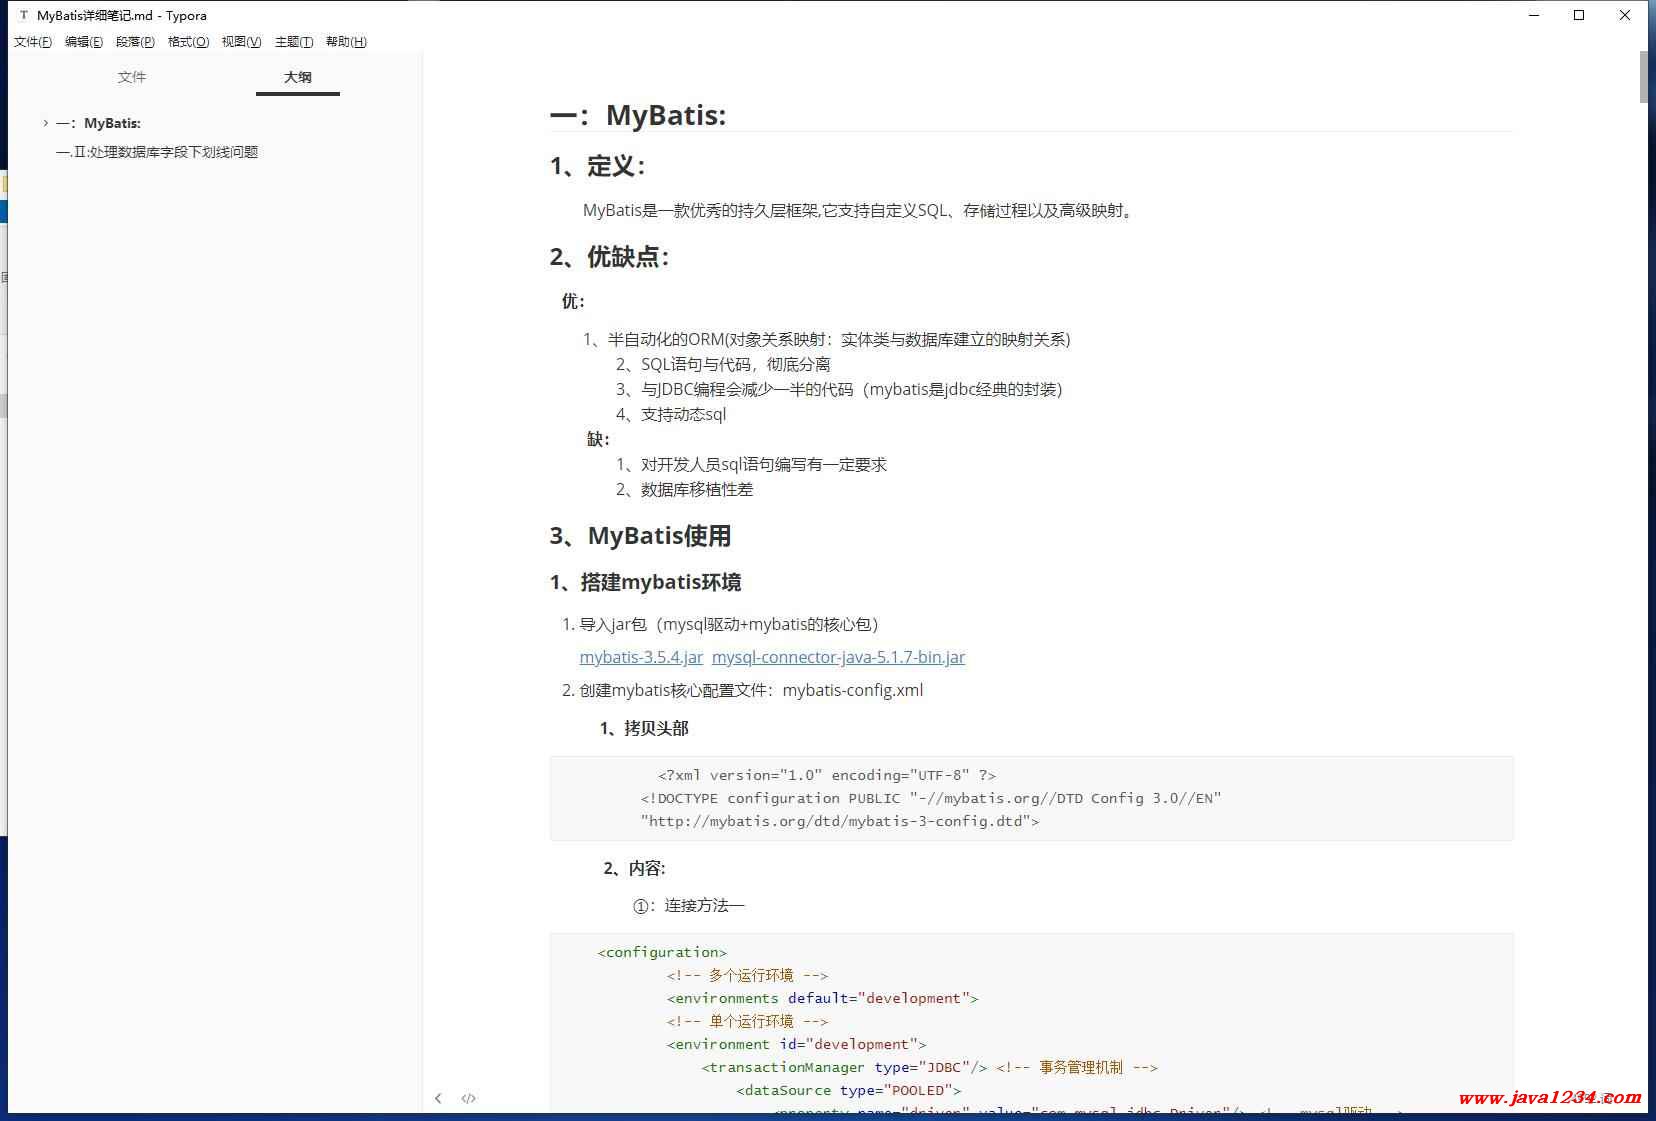1656x1121 pixels.
Task: Open mysql-connector-java-5.1.7-bin.jar link
Action: pyautogui.click(x=838, y=657)
